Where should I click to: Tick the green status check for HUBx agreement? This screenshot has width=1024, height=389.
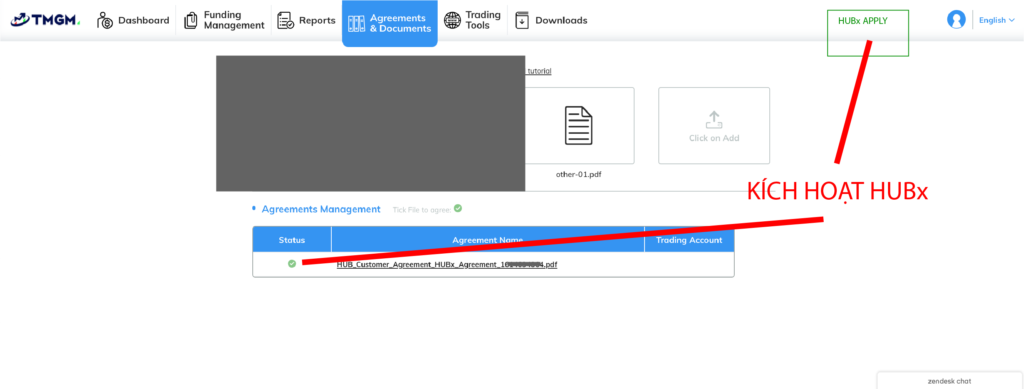pyautogui.click(x=292, y=264)
